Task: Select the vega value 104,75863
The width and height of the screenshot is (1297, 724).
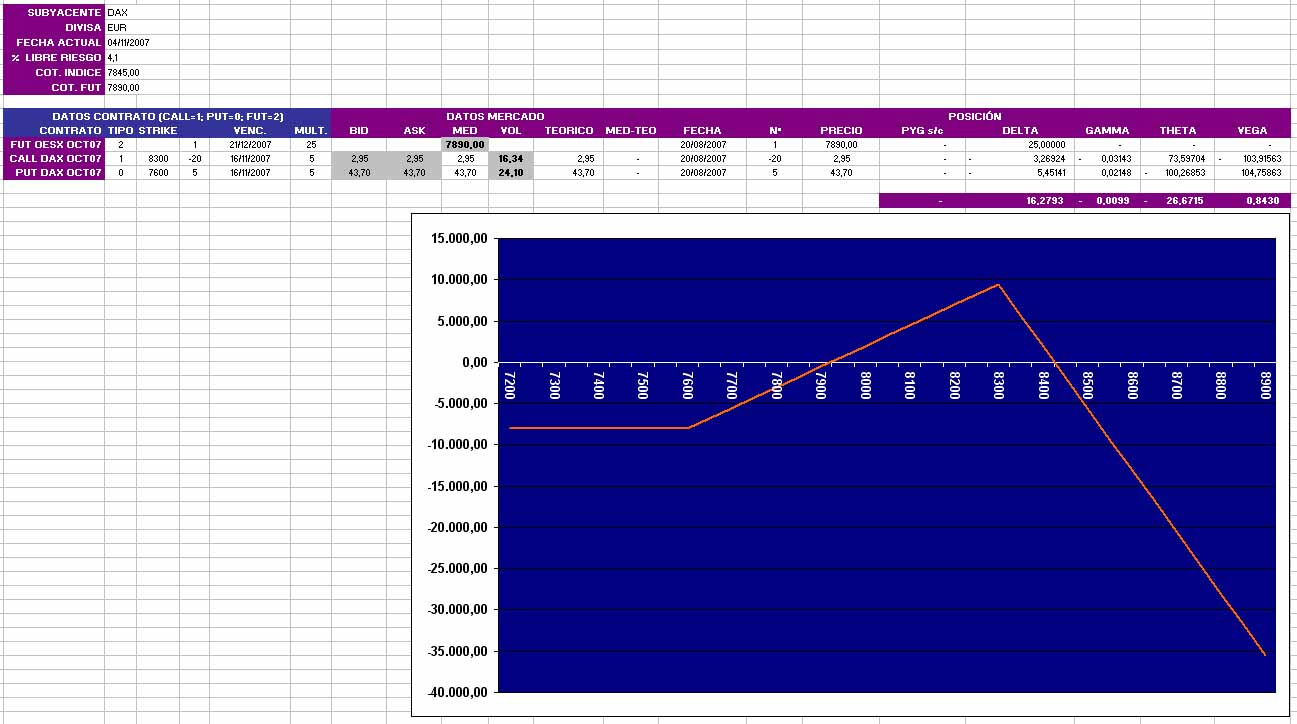Action: (x=1259, y=173)
